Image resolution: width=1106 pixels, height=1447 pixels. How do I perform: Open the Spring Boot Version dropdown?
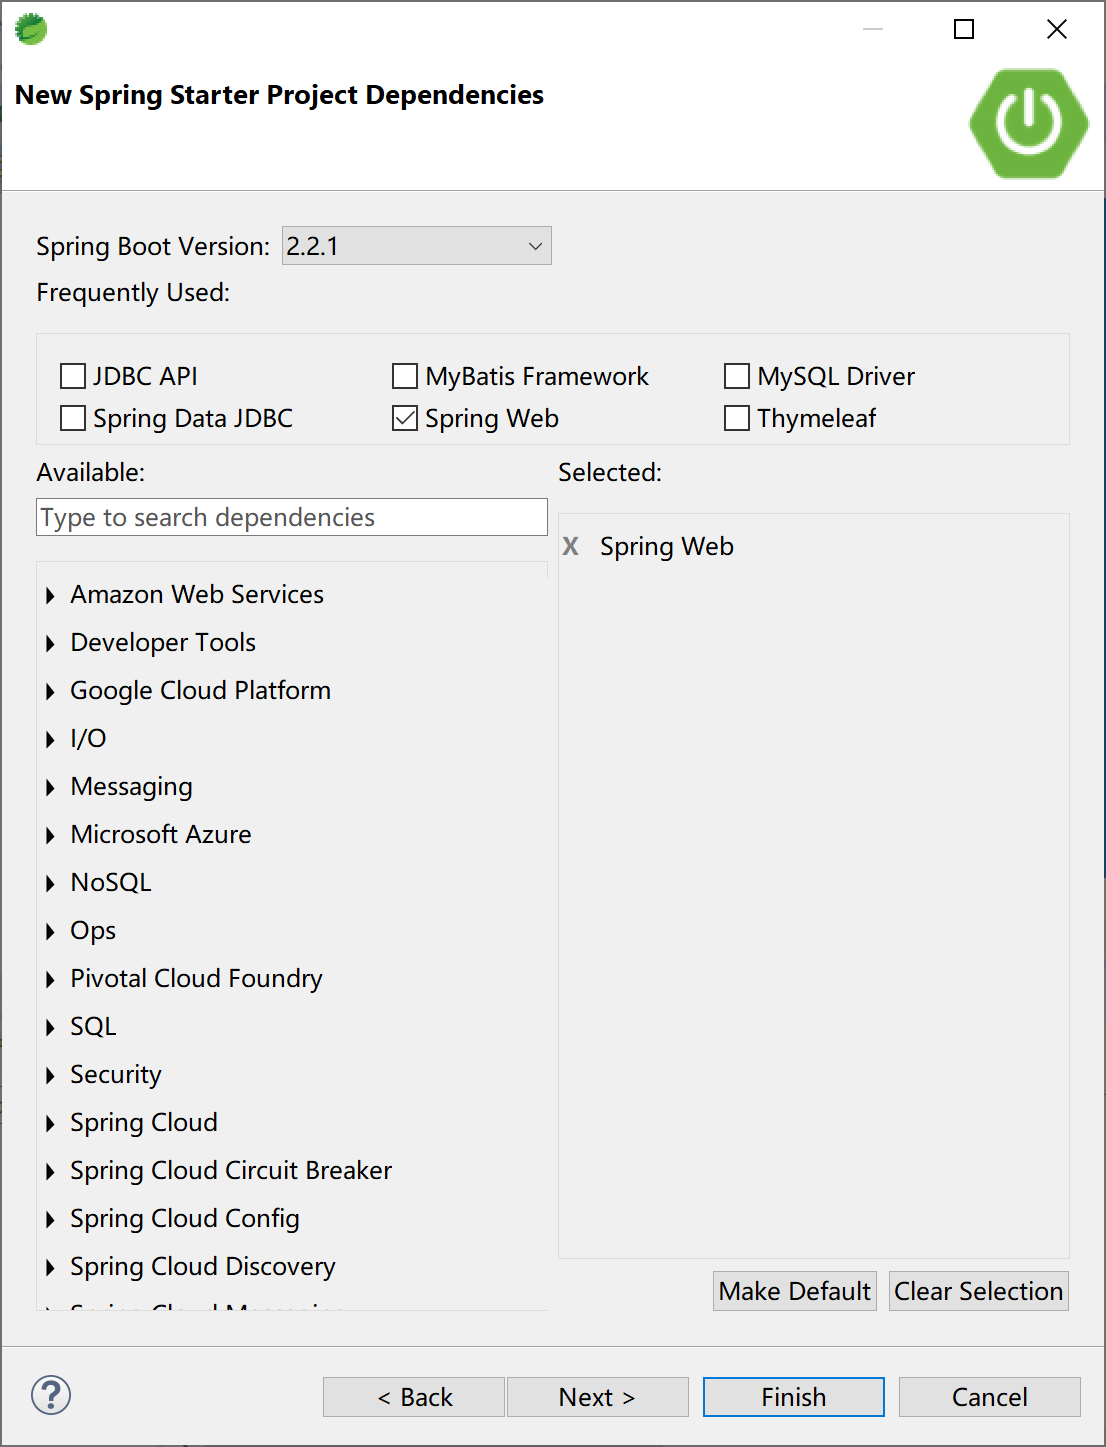tap(417, 246)
